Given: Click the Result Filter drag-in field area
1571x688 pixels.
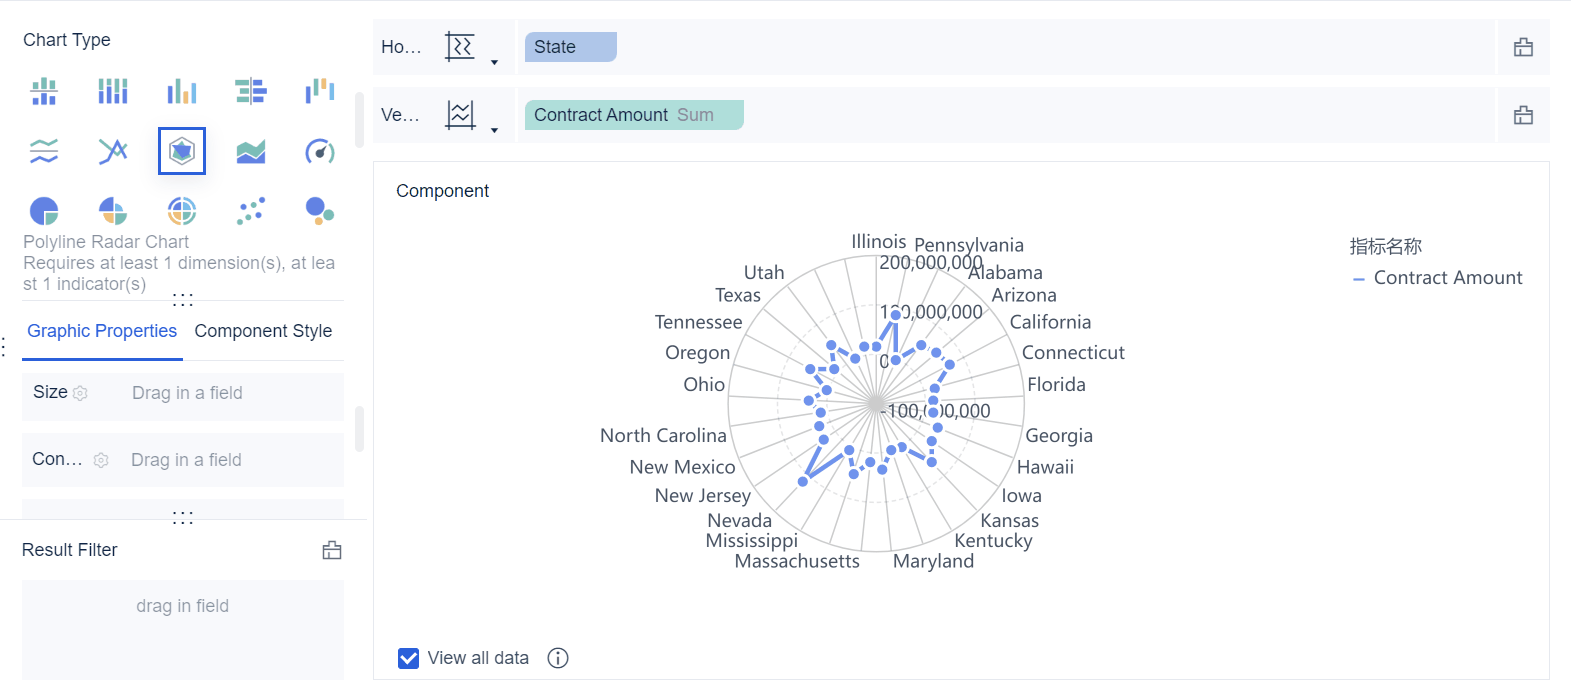Looking at the screenshot, I should tap(183, 628).
